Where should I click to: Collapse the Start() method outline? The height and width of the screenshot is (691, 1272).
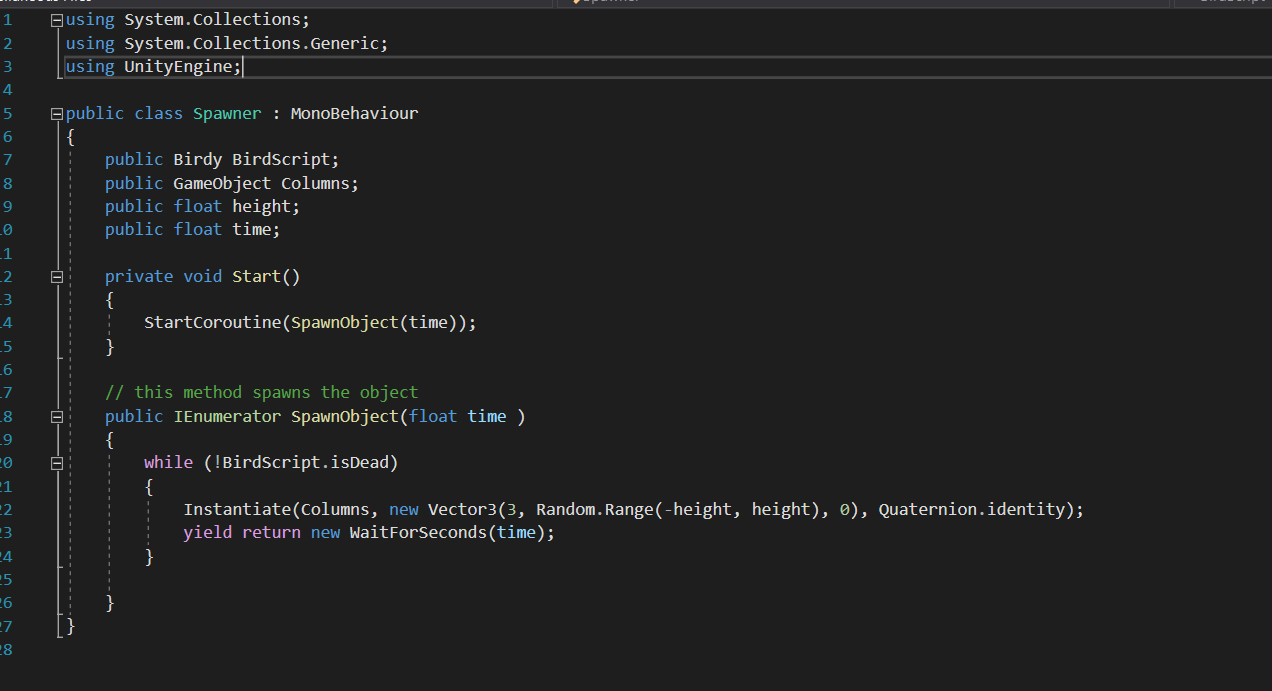click(x=57, y=277)
